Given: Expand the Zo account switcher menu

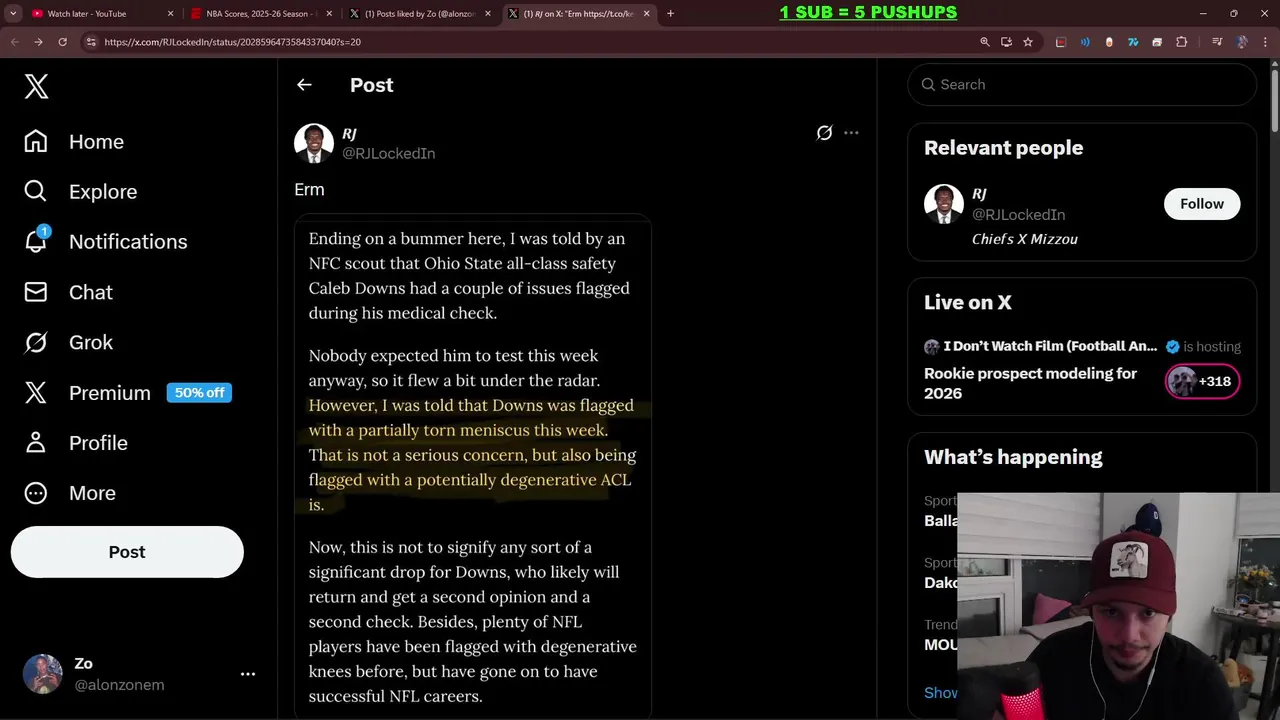Looking at the screenshot, I should 248,674.
